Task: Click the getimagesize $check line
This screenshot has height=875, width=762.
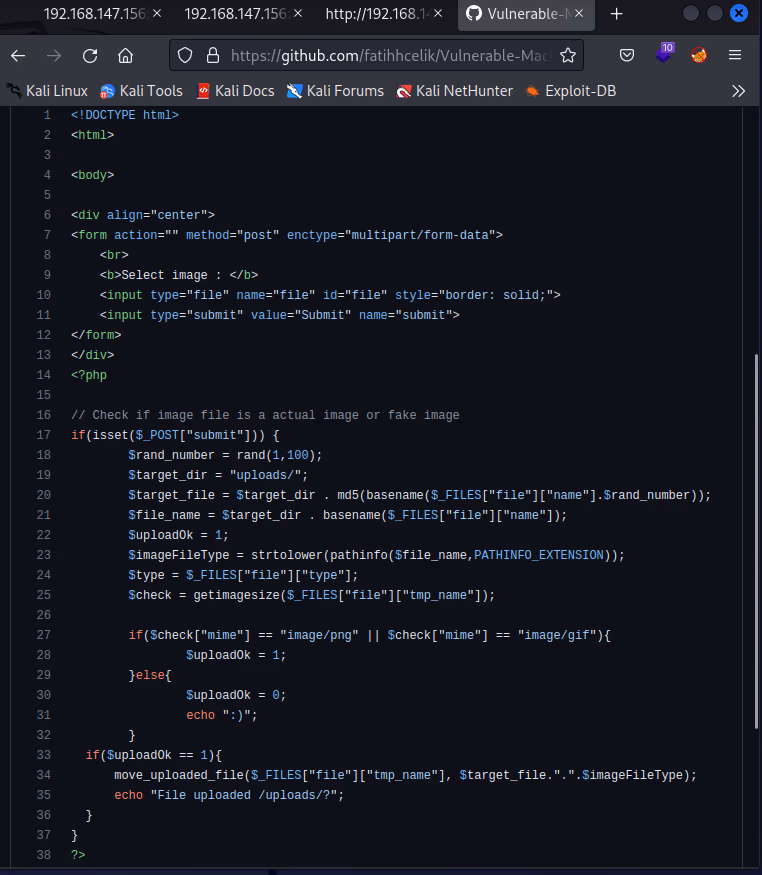Action: coord(311,595)
